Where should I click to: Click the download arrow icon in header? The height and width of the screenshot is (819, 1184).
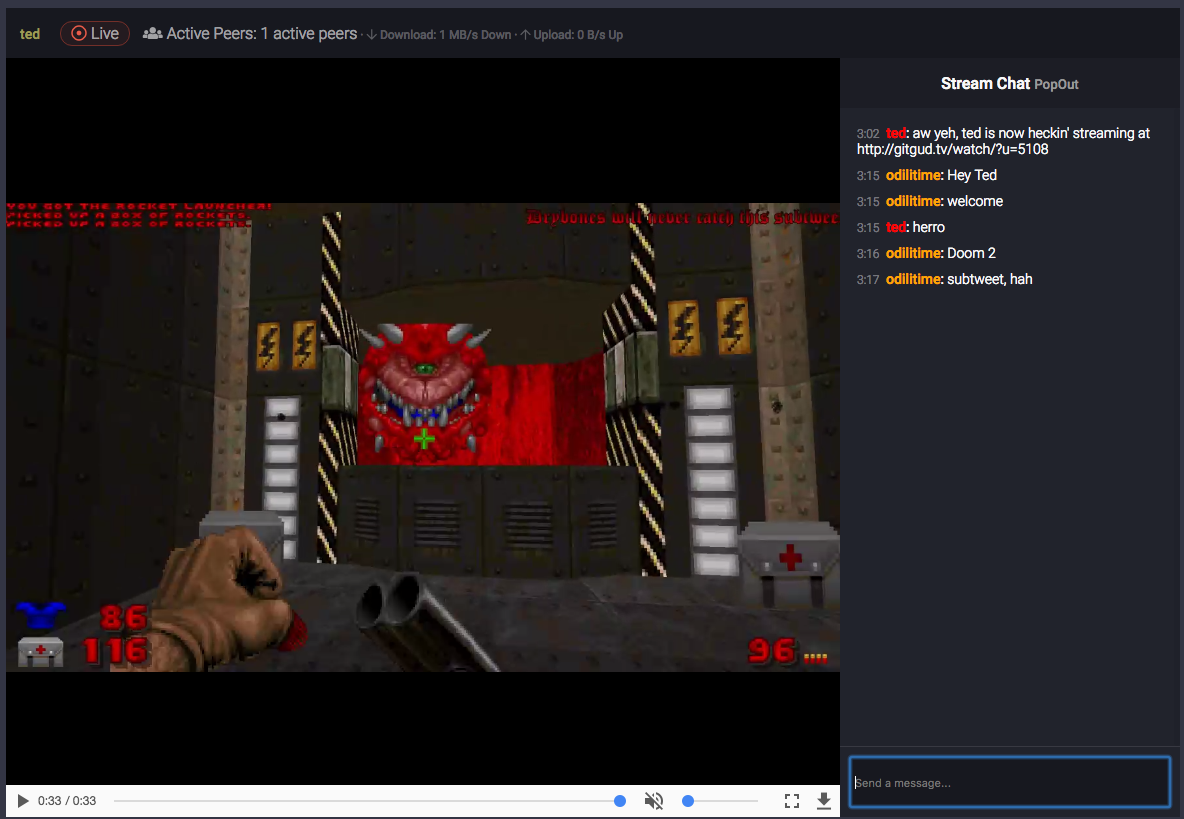pyautogui.click(x=372, y=35)
